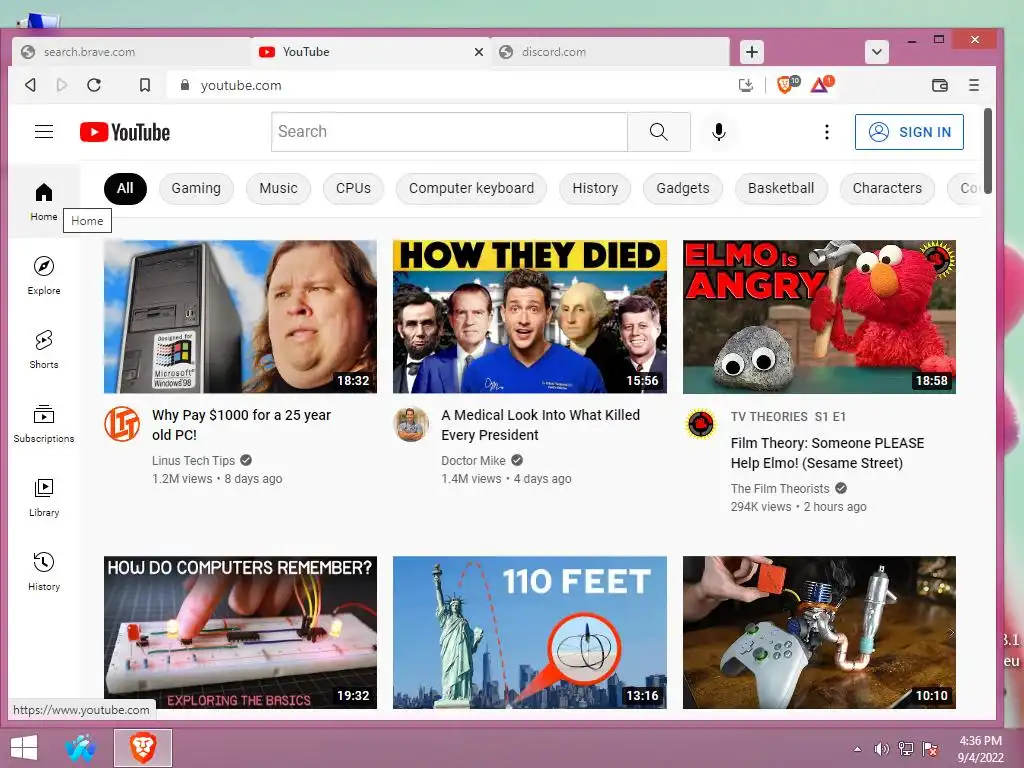Viewport: 1024px width, 768px height.
Task: Open YouTube settings three-dot menu
Action: [827, 132]
